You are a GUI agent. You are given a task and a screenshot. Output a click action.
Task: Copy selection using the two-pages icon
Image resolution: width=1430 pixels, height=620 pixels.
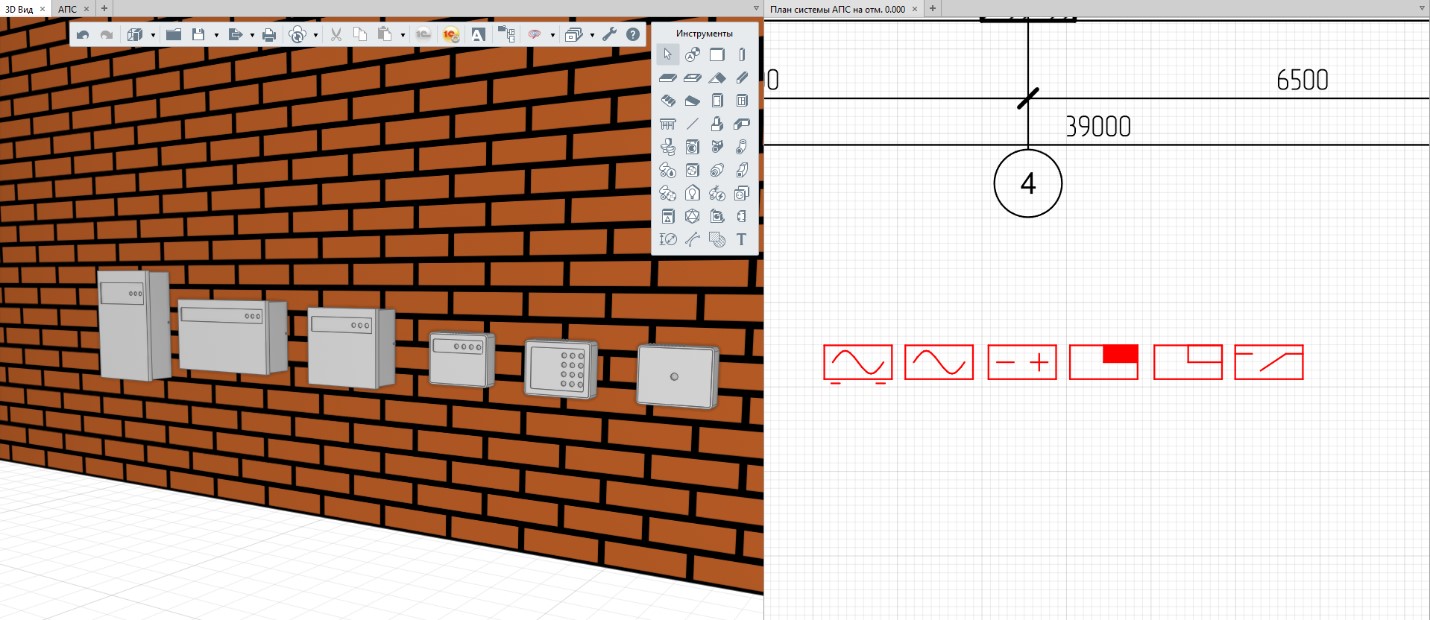click(x=360, y=35)
